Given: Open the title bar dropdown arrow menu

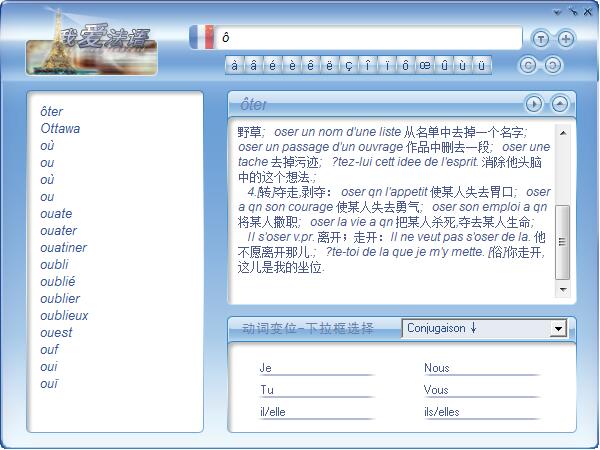Looking at the screenshot, I should [x=557, y=12].
